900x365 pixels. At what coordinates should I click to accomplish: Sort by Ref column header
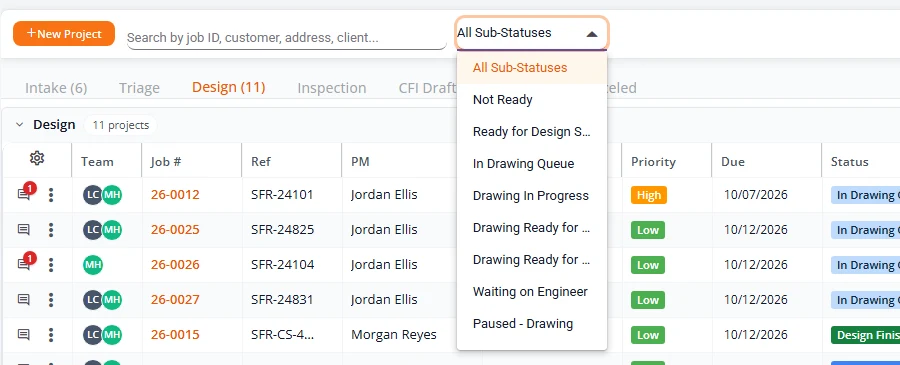[x=261, y=162]
